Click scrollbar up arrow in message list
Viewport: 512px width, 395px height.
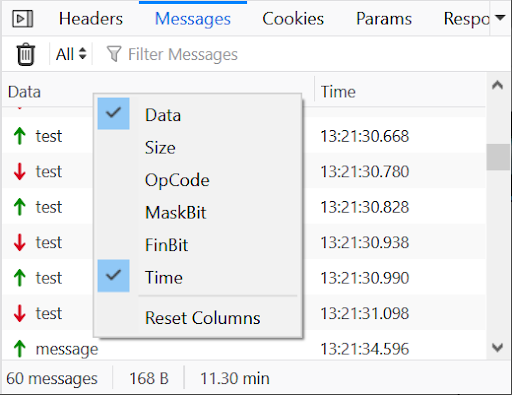coord(497,85)
